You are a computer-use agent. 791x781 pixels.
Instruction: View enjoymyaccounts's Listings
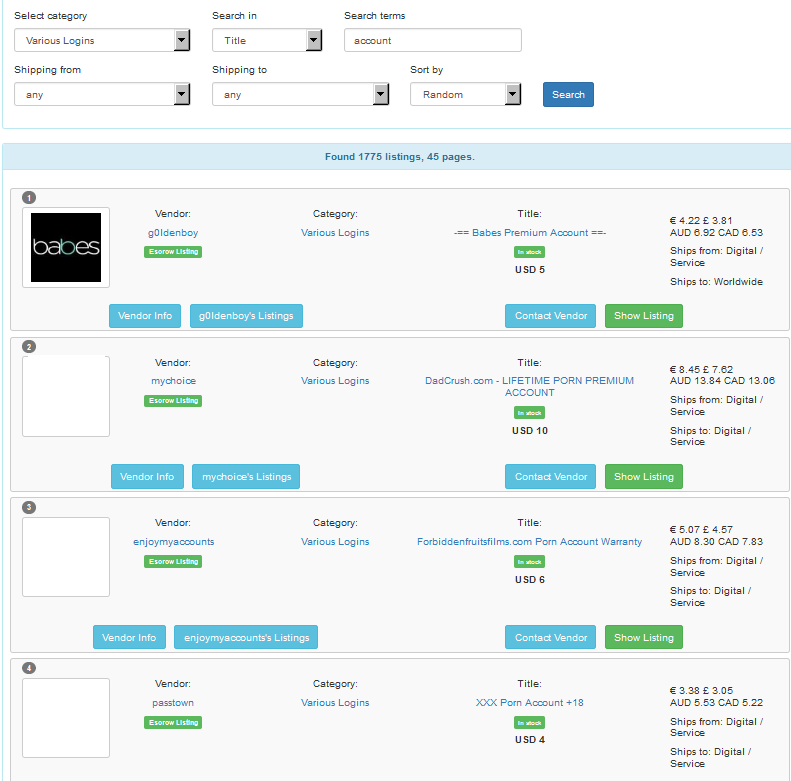pyautogui.click(x=246, y=638)
